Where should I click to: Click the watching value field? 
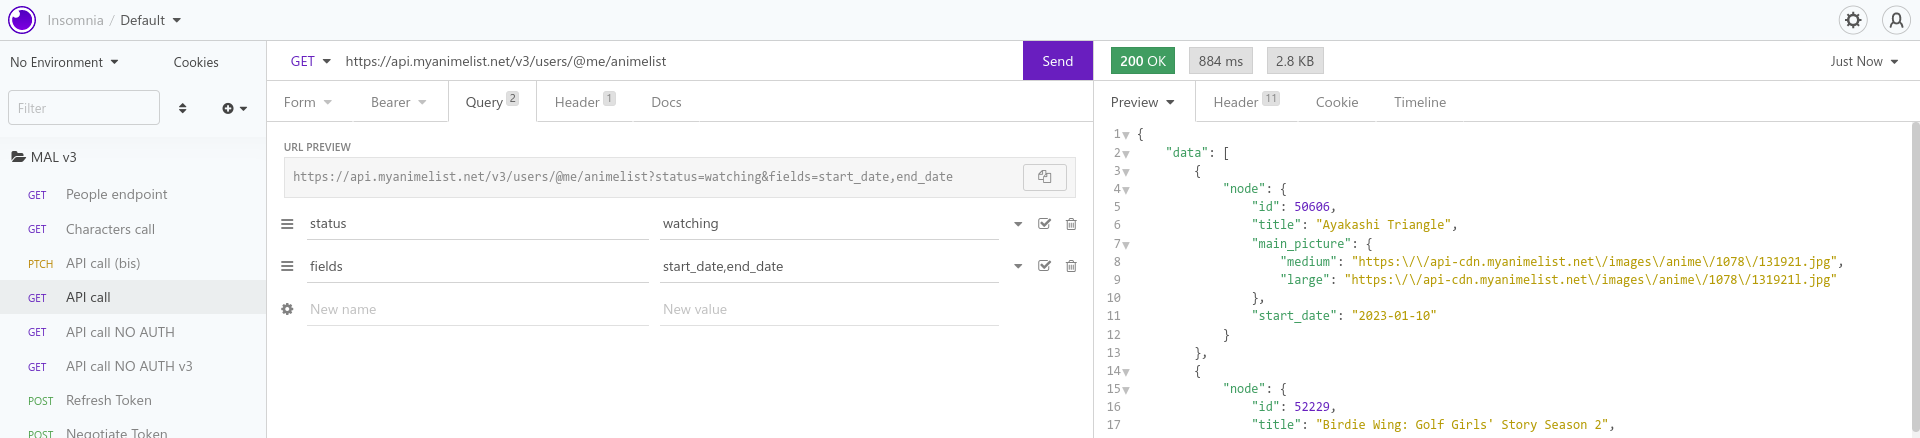pos(829,224)
